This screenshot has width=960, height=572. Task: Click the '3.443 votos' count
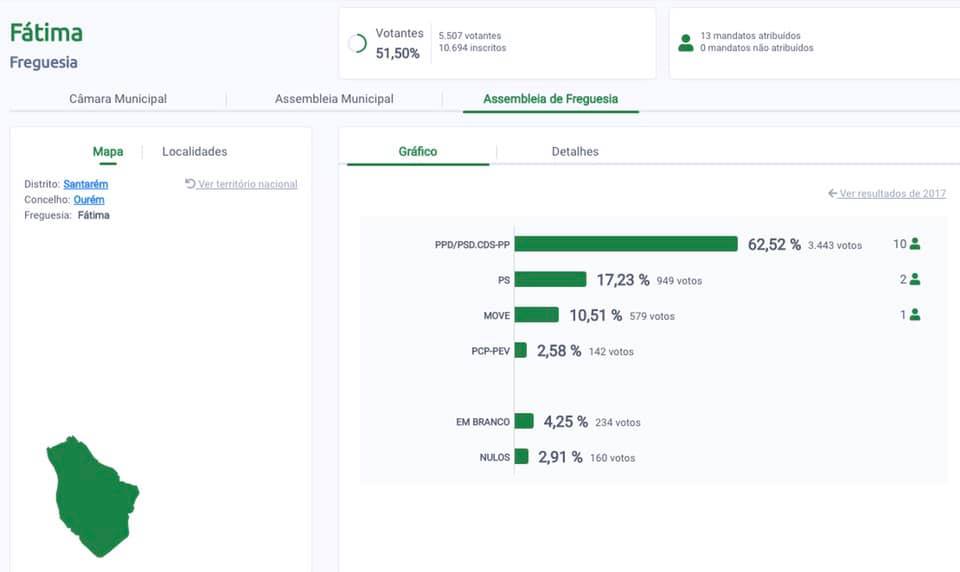834,246
